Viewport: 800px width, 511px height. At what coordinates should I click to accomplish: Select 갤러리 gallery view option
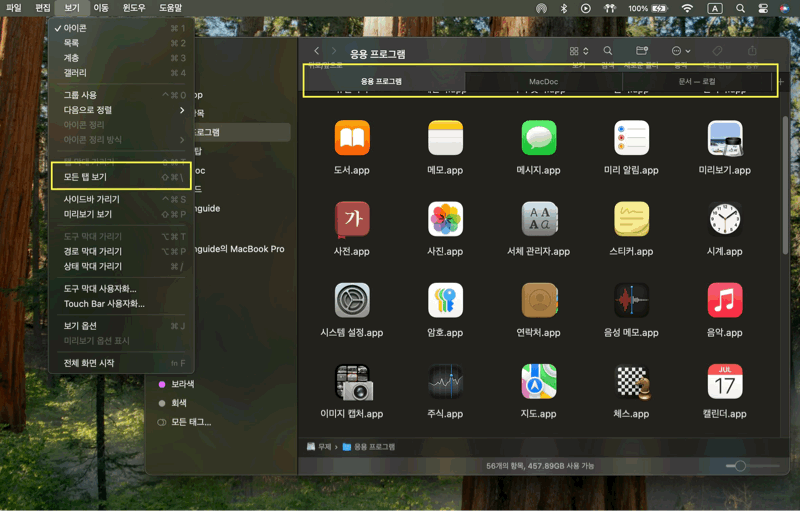tap(121, 72)
